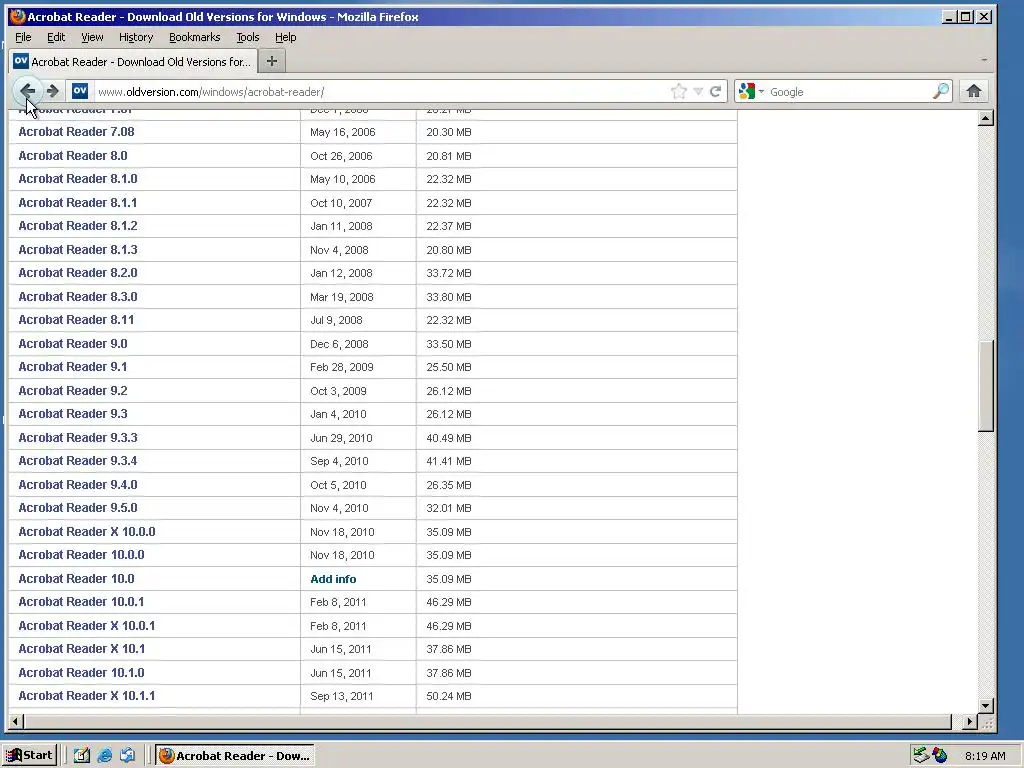Open the Acrobat Reader 9.4.0 link
Screen dimensions: 1024x768
pyautogui.click(x=78, y=485)
